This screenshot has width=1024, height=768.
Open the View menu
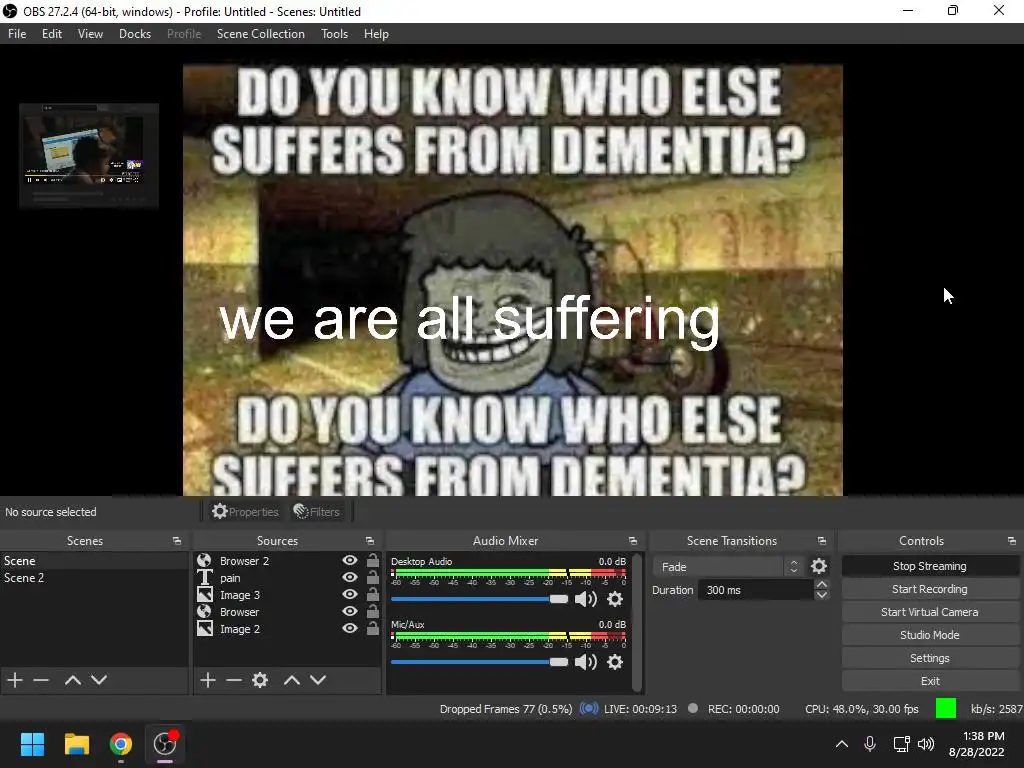[x=90, y=34]
